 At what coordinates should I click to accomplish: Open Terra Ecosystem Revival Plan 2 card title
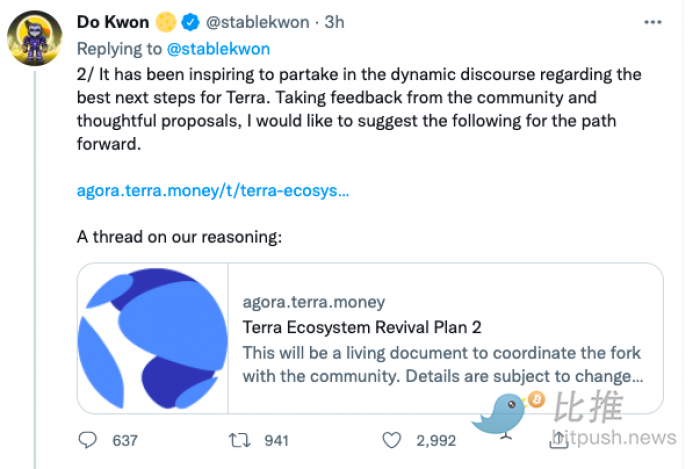362,328
